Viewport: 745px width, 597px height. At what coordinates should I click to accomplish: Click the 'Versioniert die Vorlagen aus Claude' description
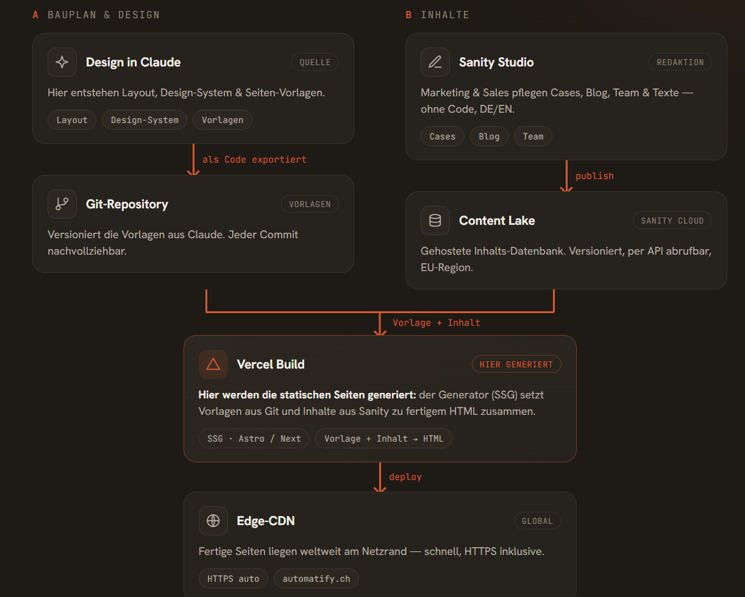[172, 243]
